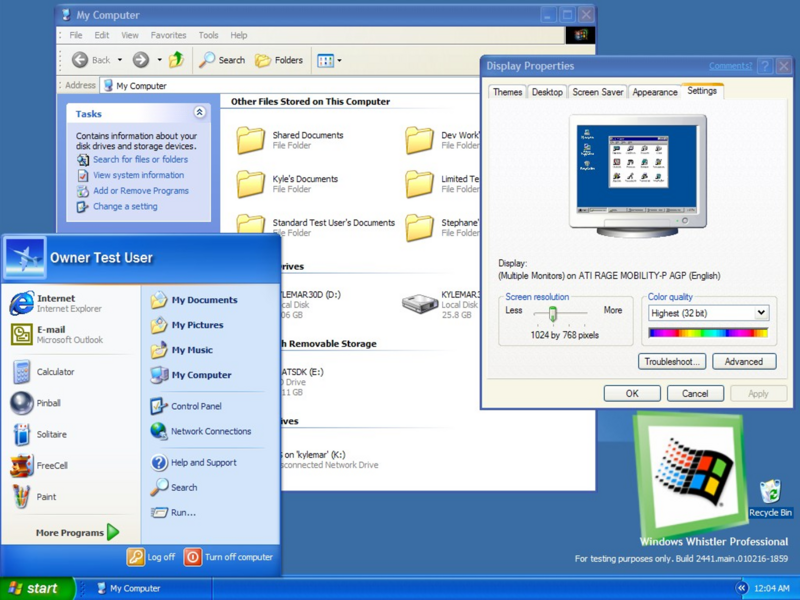This screenshot has height=600, width=800.
Task: Click Internet Explorer in Start menu
Action: tap(55, 303)
